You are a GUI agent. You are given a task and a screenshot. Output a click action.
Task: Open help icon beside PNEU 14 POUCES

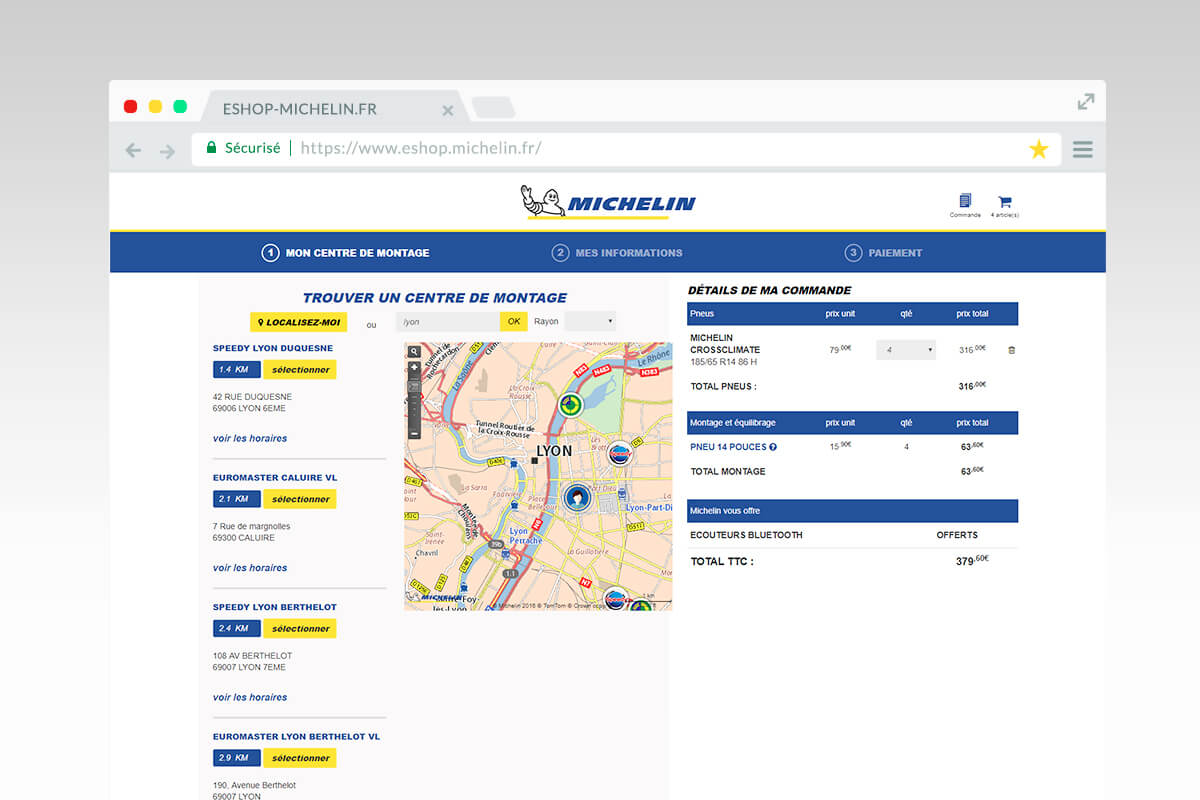pos(773,447)
